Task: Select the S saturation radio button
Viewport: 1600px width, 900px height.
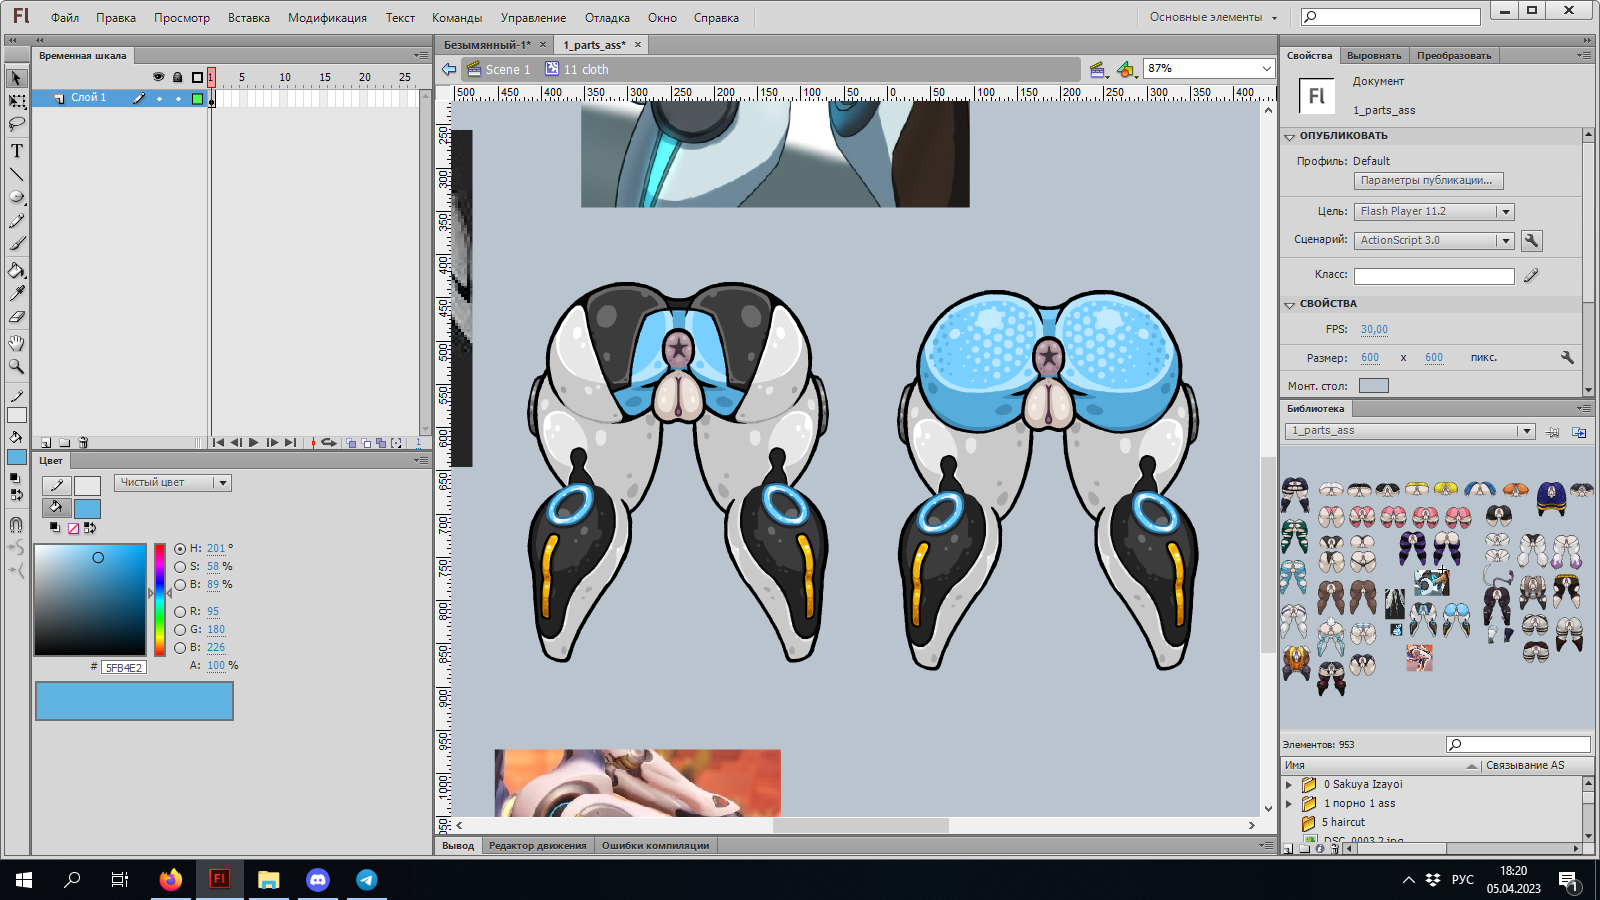Action: (x=180, y=566)
